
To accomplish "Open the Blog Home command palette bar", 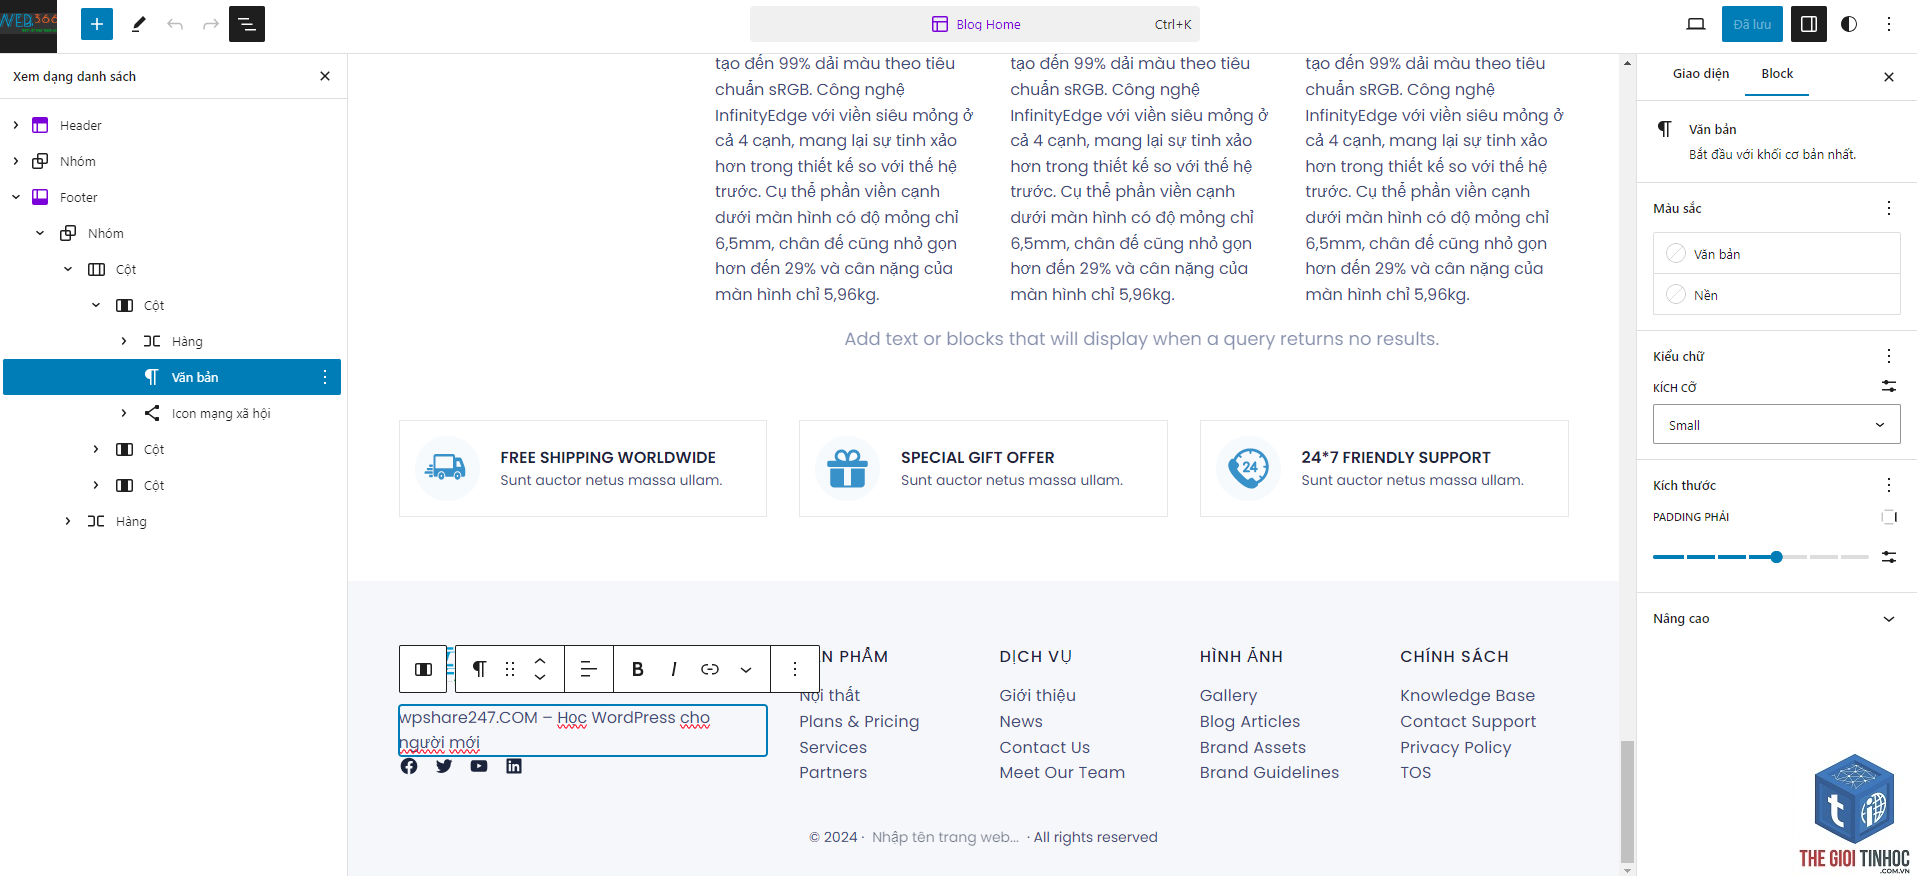I will point(975,24).
